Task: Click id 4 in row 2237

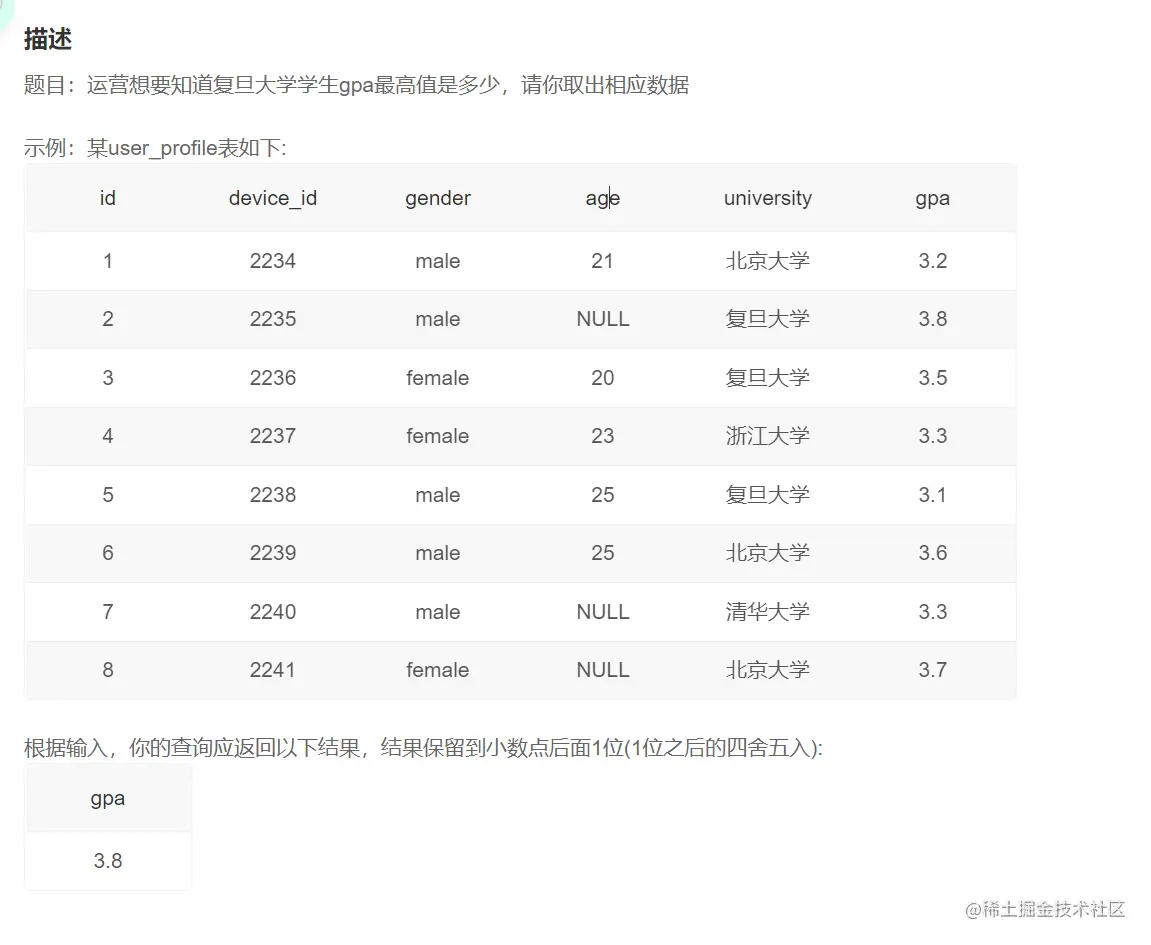Action: pos(108,436)
